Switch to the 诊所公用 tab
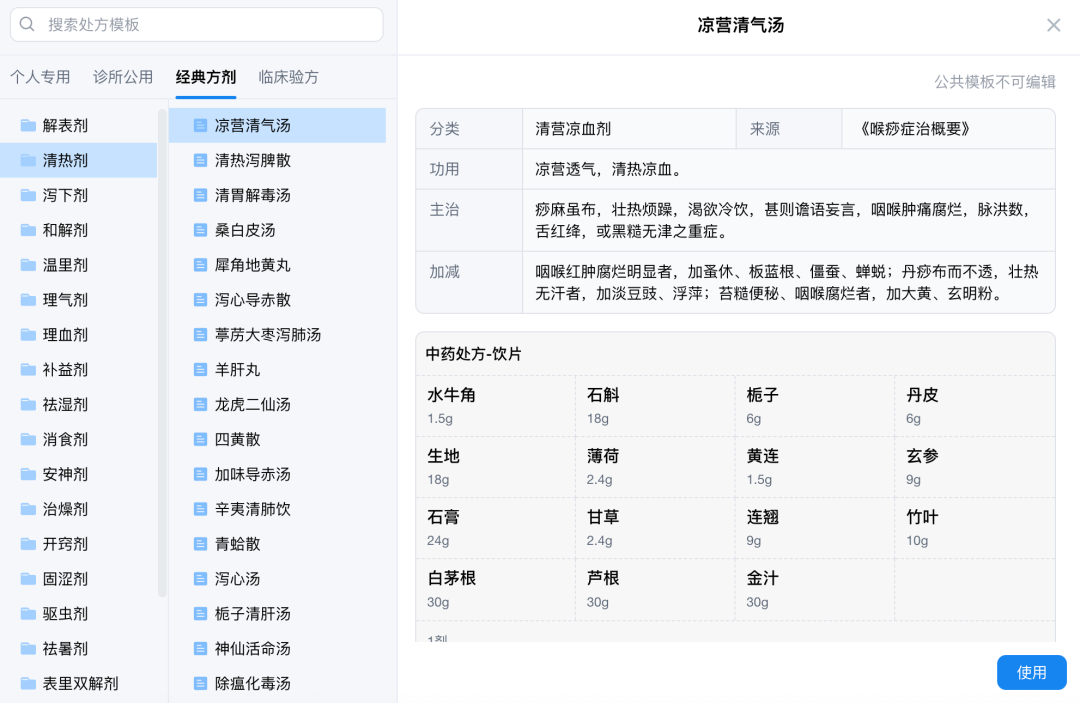Viewport: 1080px width, 703px height. point(123,76)
